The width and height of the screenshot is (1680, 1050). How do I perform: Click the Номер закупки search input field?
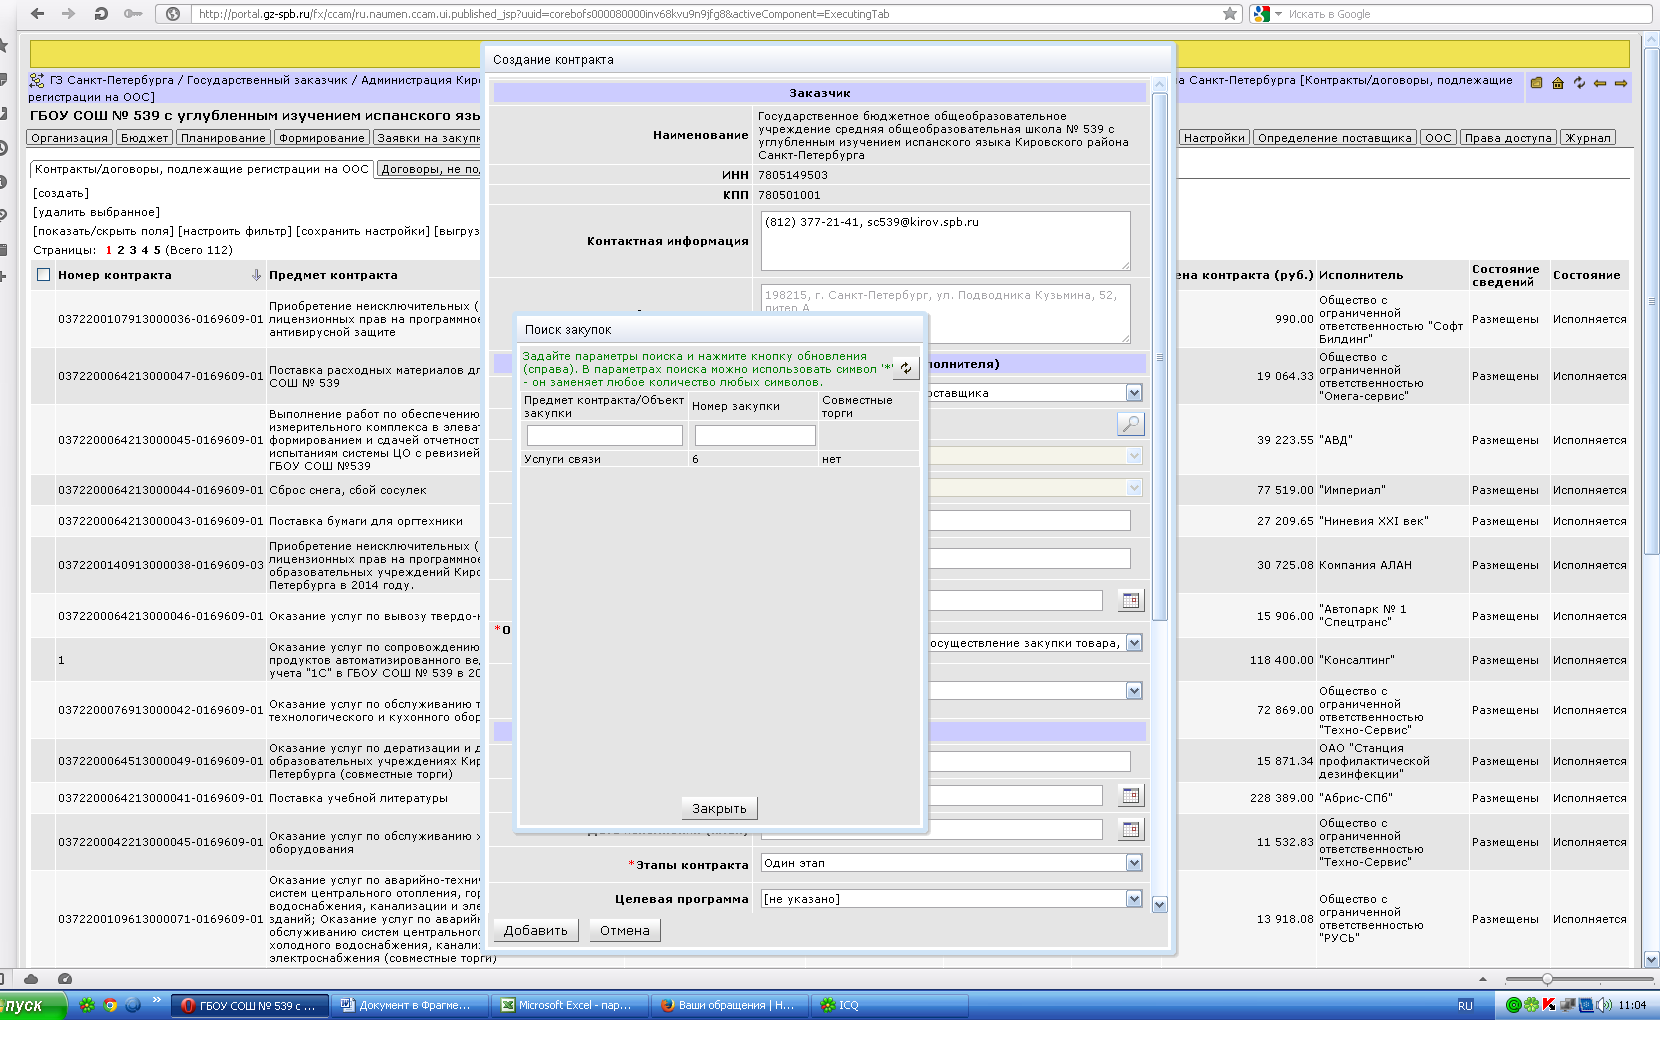click(x=755, y=435)
